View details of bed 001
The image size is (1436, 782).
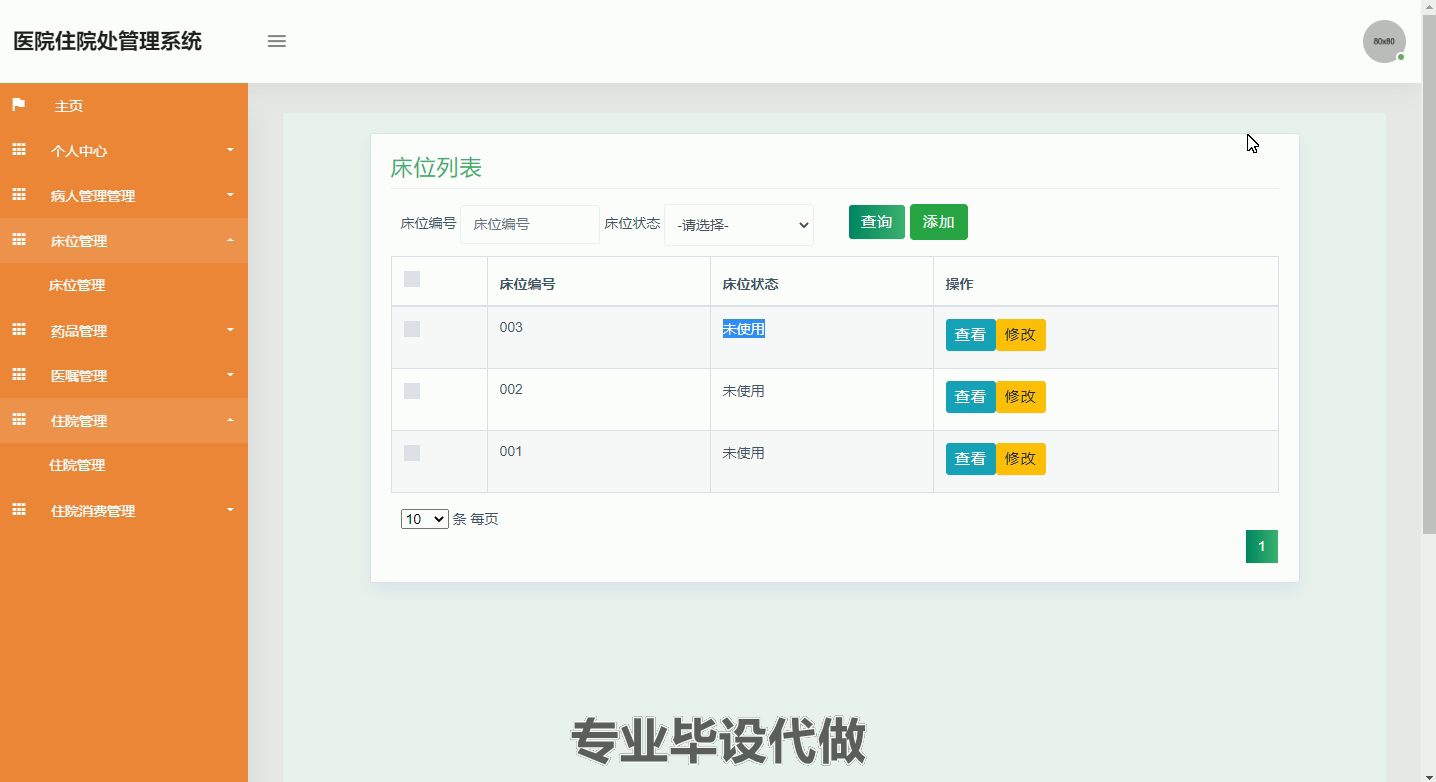pyautogui.click(x=970, y=459)
